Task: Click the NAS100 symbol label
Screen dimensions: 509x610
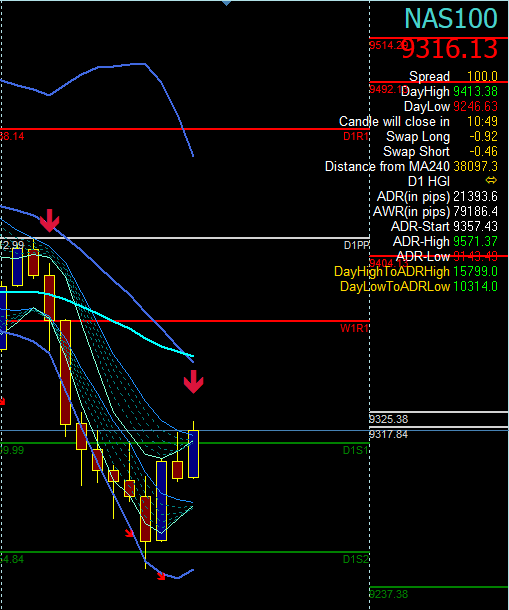Action: 451,18
